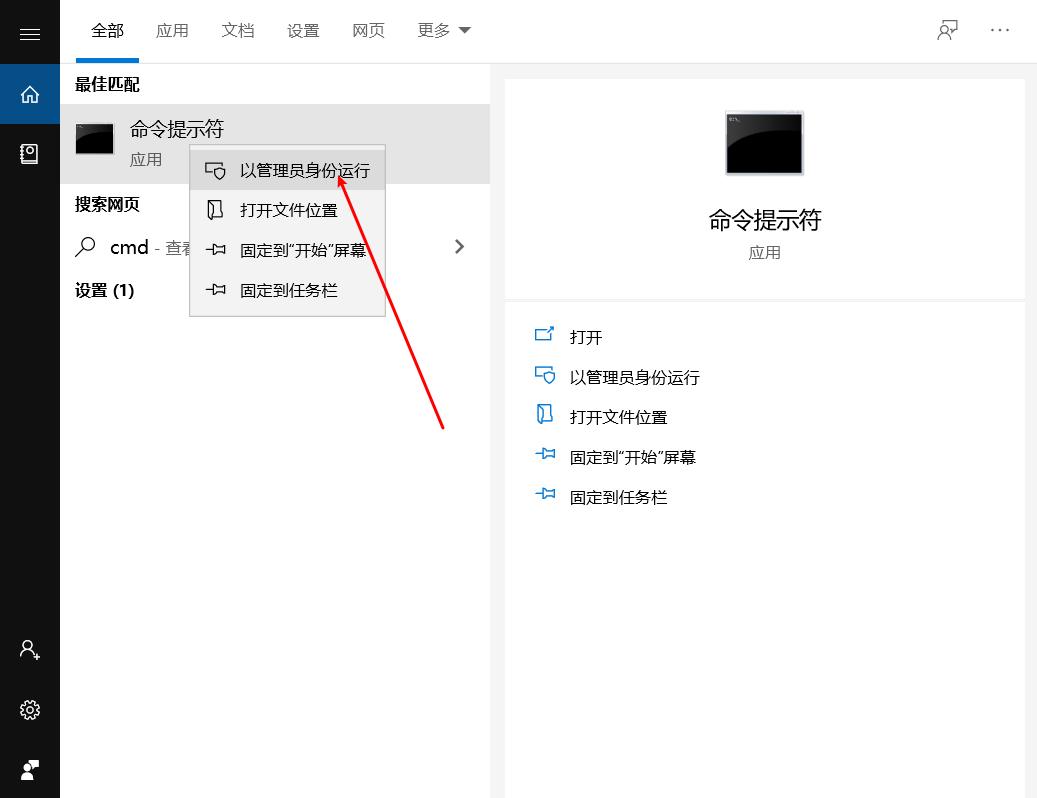Image resolution: width=1037 pixels, height=798 pixels.
Task: Expand the cmd search suggestion with the chevron
Action: click(459, 247)
